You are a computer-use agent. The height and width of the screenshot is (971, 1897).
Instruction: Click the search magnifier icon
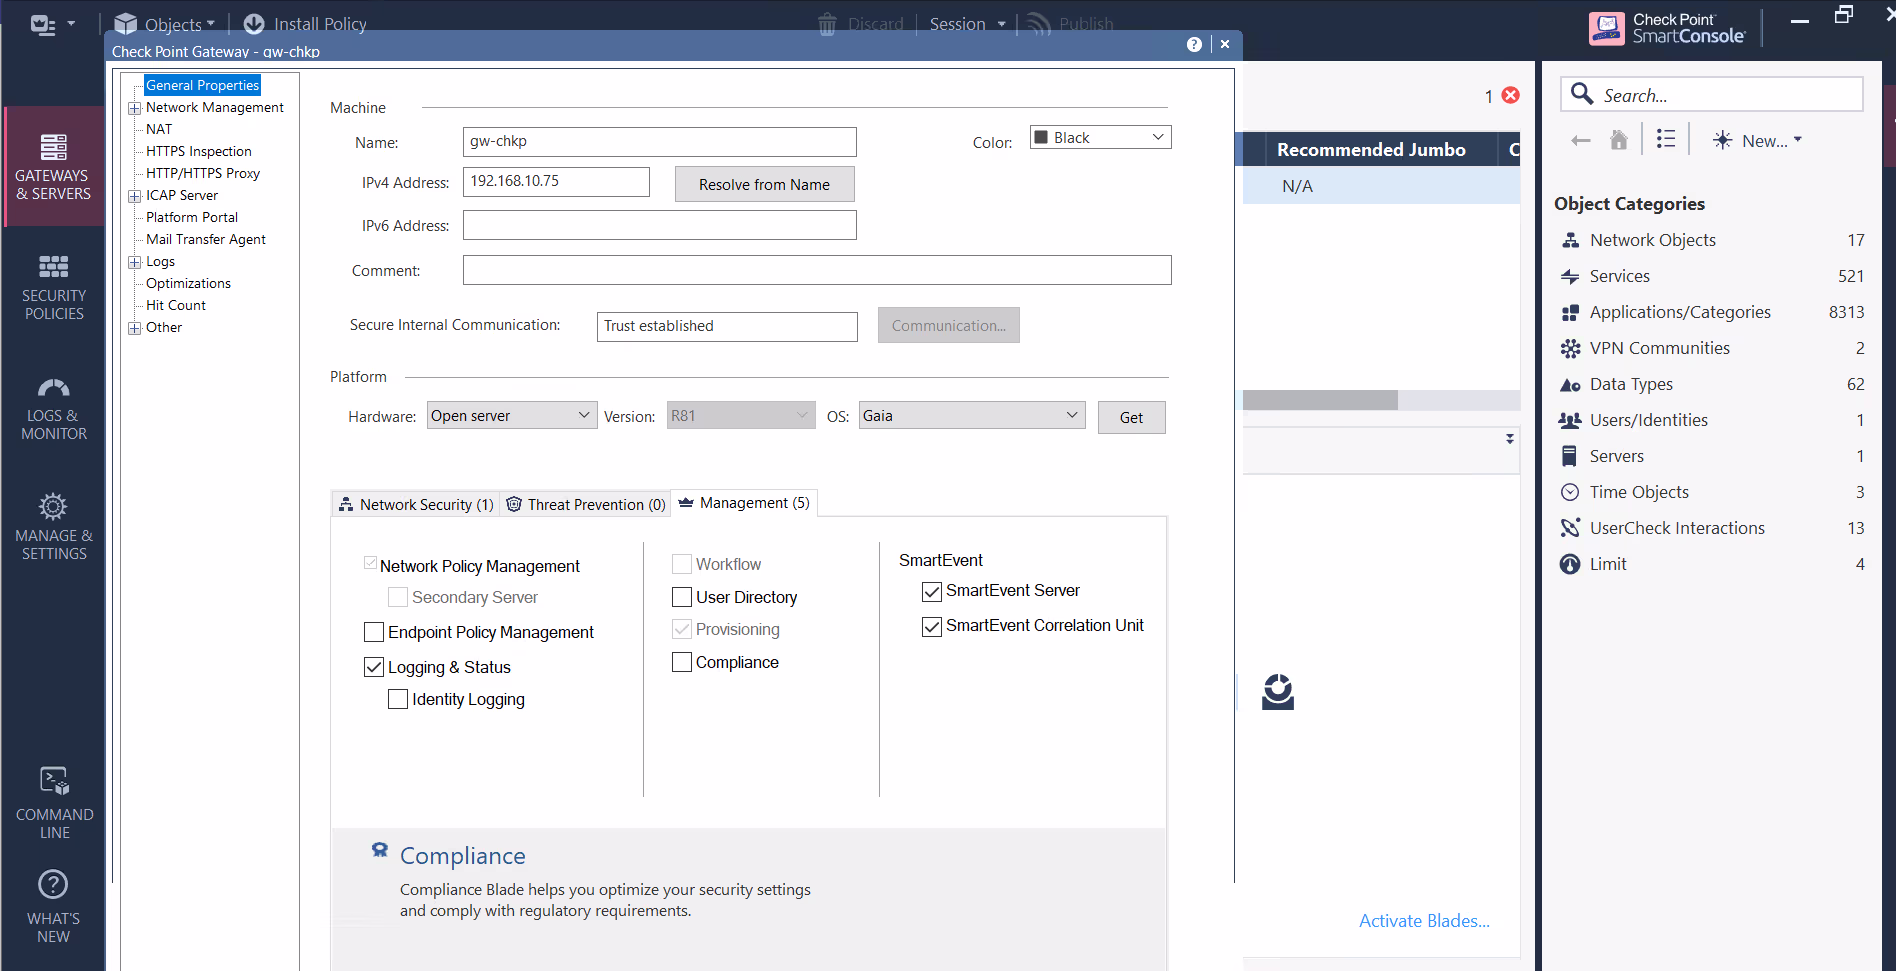(x=1581, y=94)
